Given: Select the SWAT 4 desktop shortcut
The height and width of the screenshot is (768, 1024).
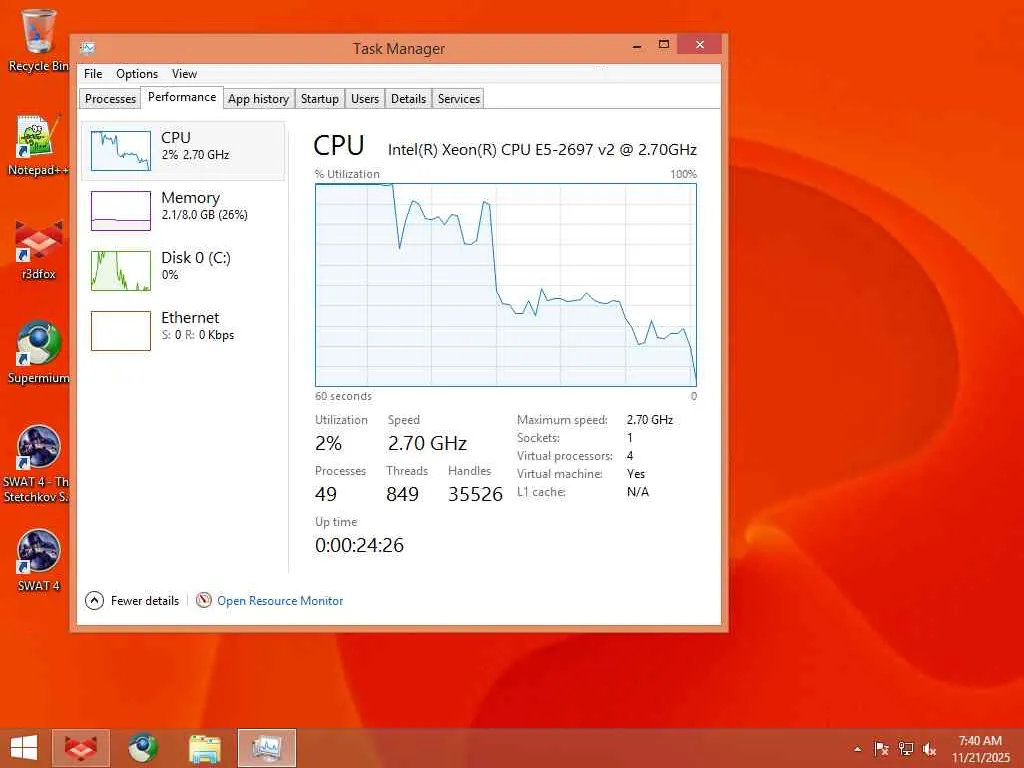Looking at the screenshot, I should click(x=38, y=560).
